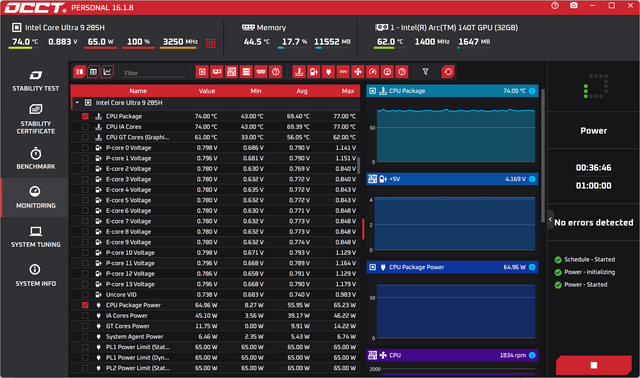Toggle the power plug sensor filter

pos(329,72)
